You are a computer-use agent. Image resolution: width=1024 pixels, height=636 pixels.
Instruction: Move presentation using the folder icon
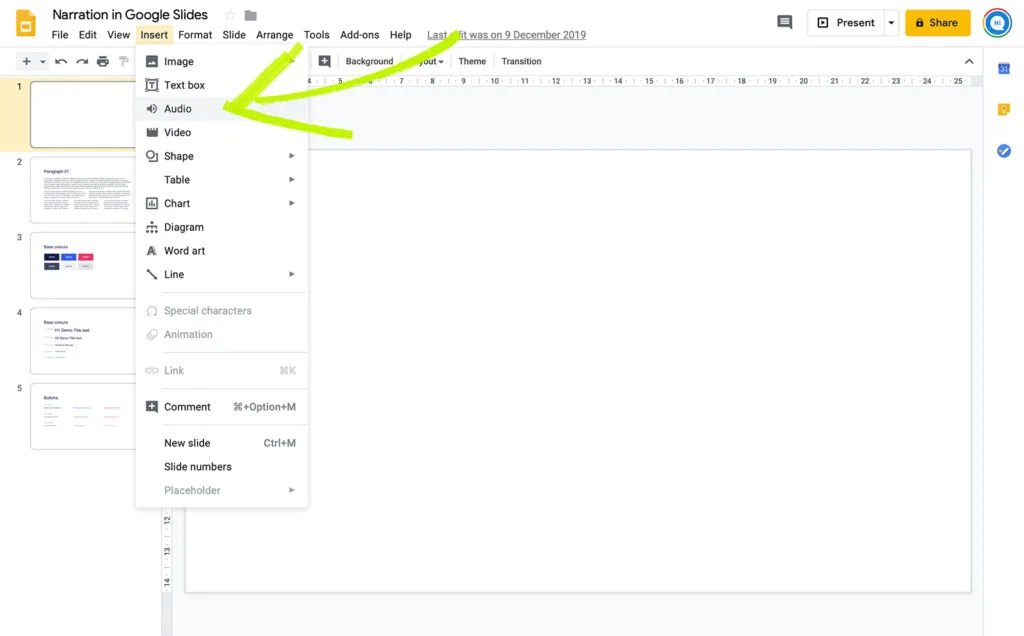coord(250,15)
